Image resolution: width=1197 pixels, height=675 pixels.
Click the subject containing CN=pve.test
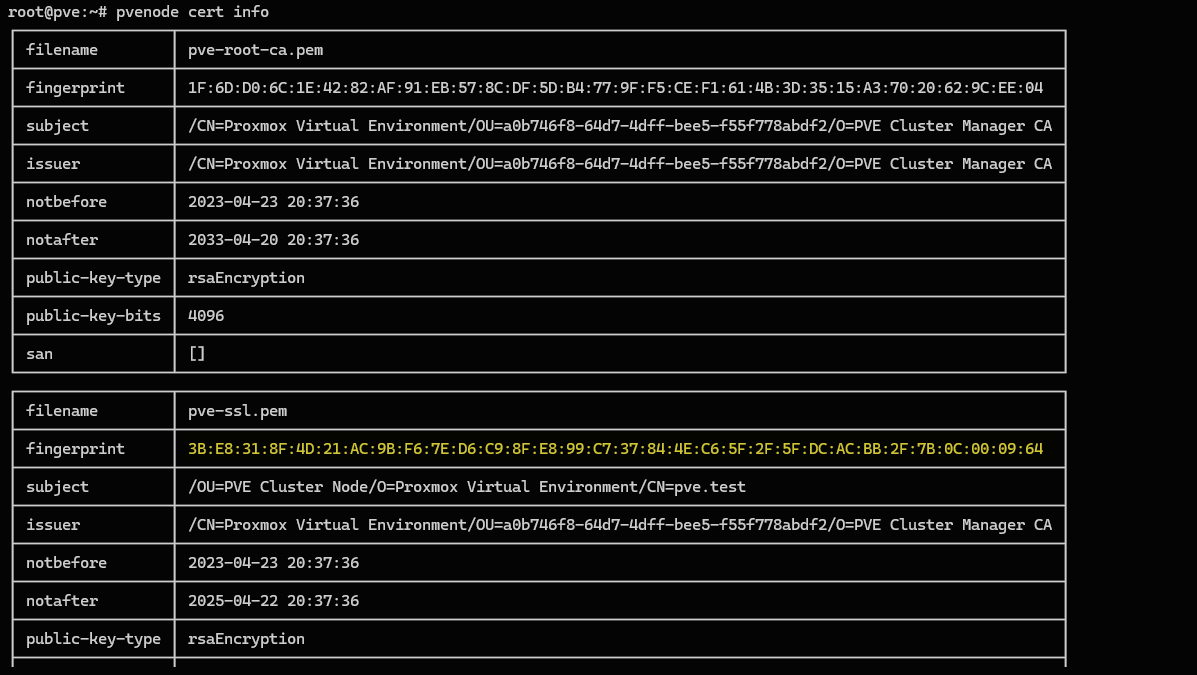466,487
